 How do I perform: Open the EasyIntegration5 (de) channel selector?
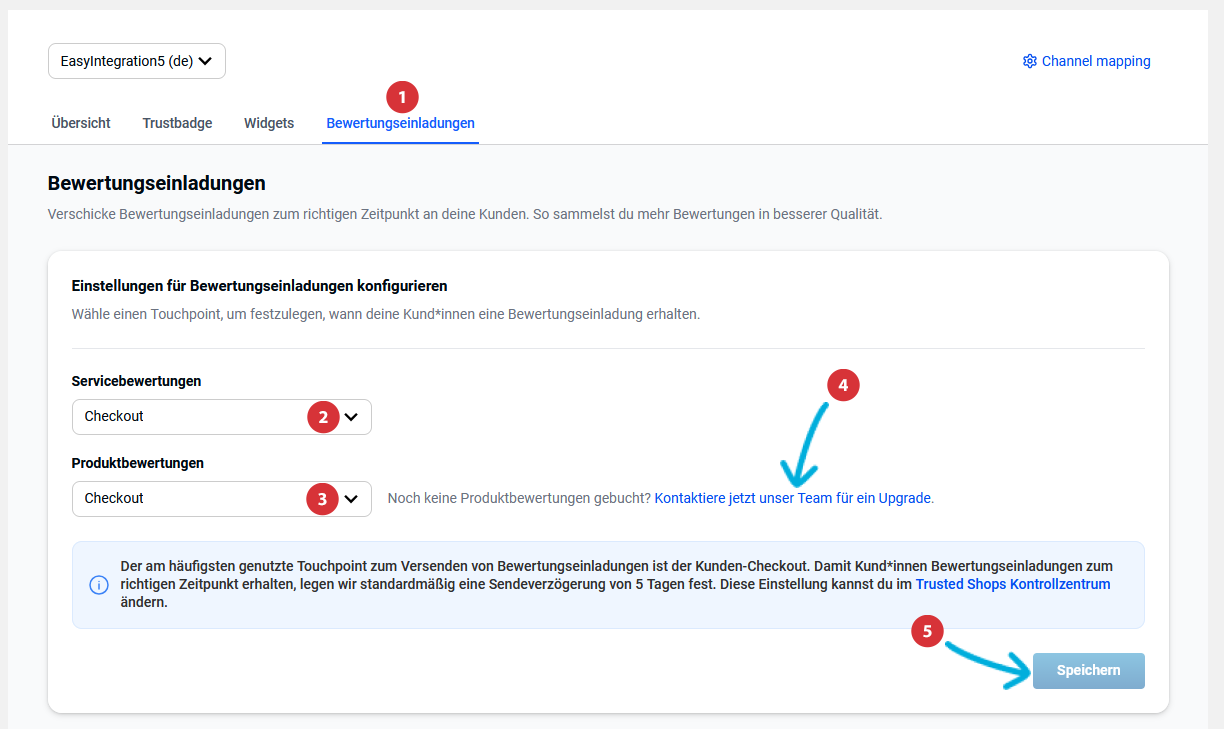(x=137, y=61)
